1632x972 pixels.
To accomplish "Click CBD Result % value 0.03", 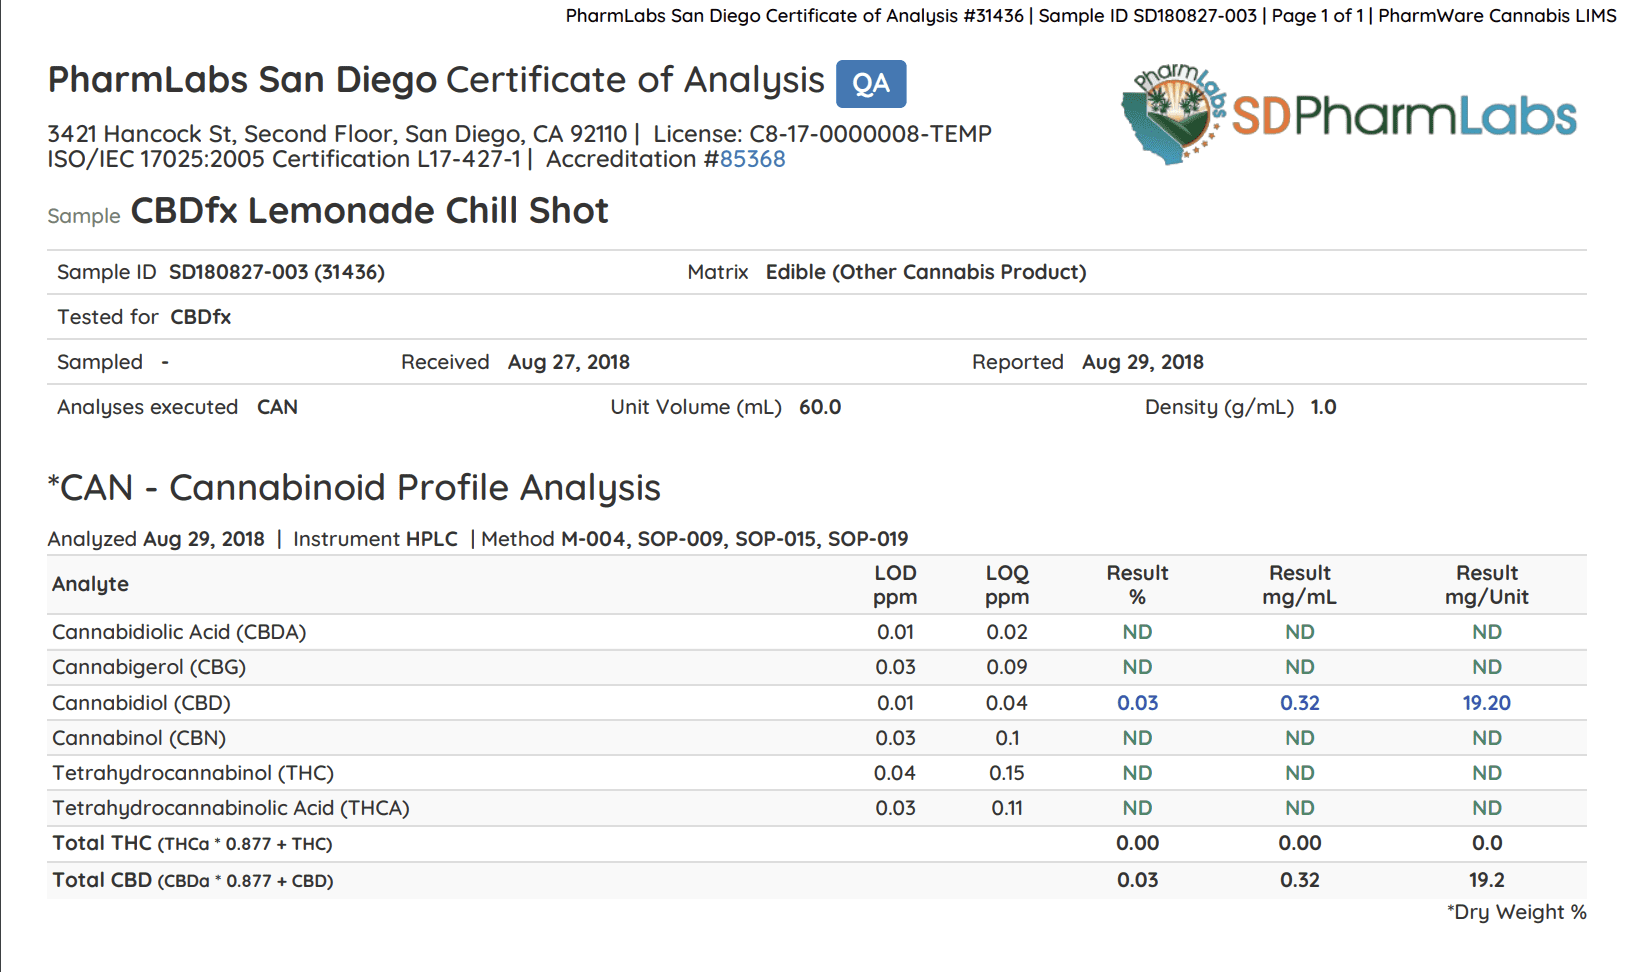I will 1137,703.
